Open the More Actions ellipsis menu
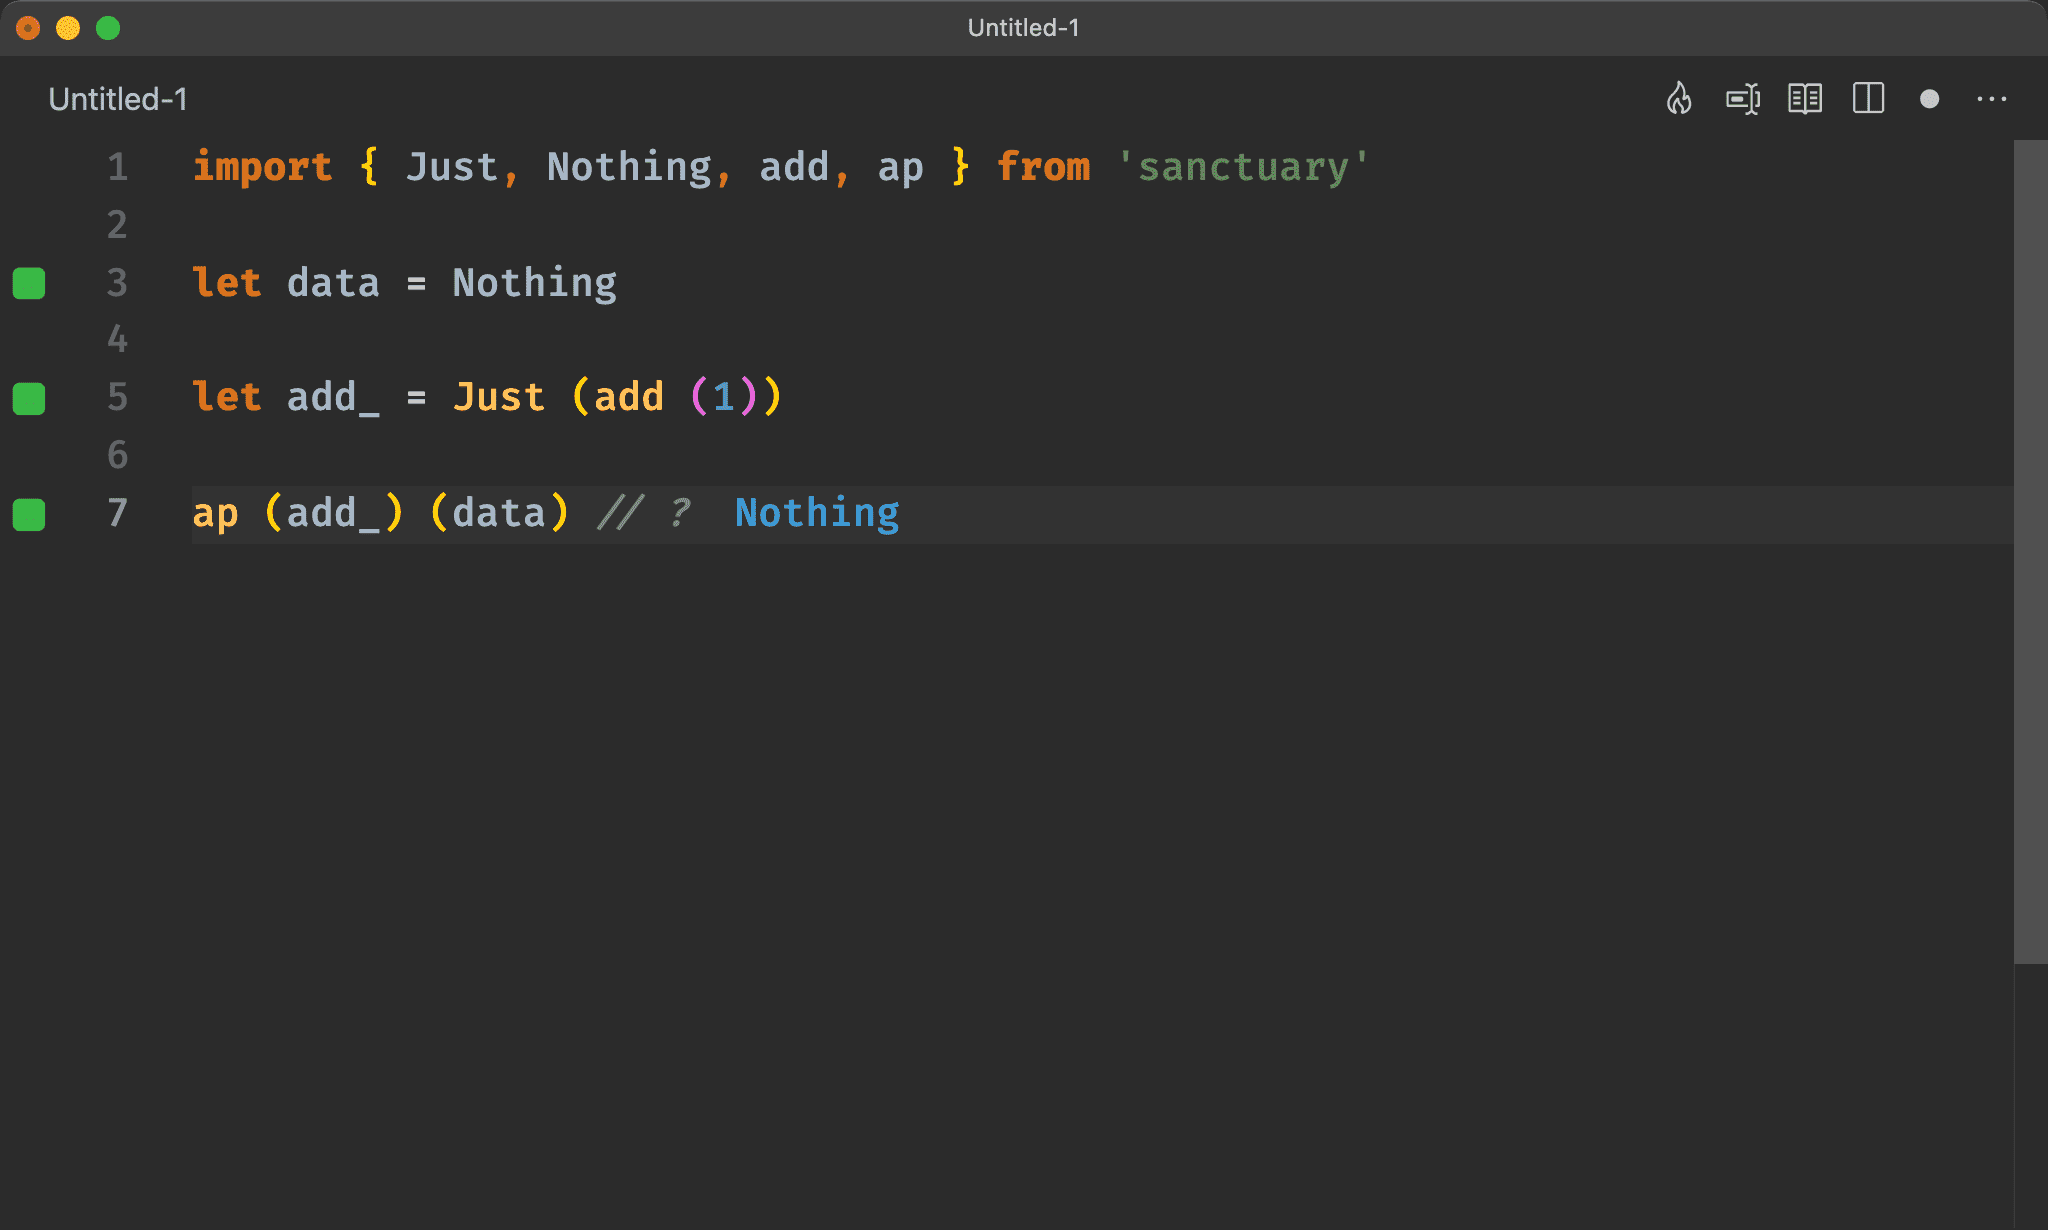 click(1991, 99)
